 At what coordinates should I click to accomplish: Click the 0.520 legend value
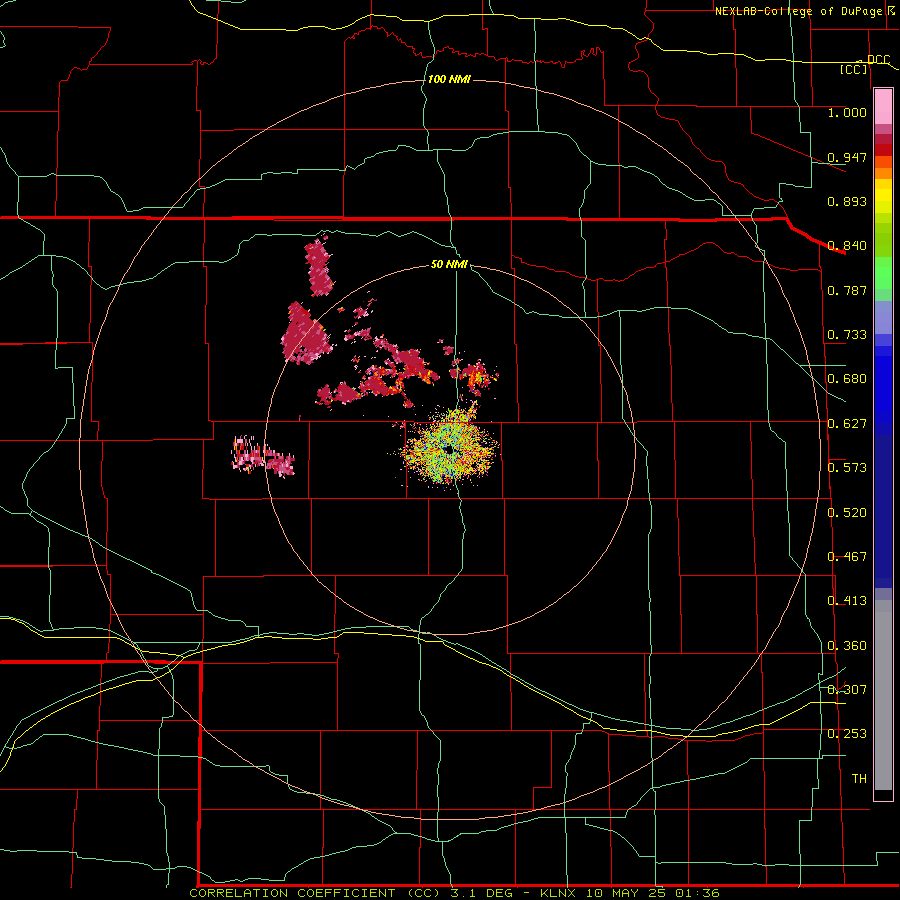click(847, 513)
